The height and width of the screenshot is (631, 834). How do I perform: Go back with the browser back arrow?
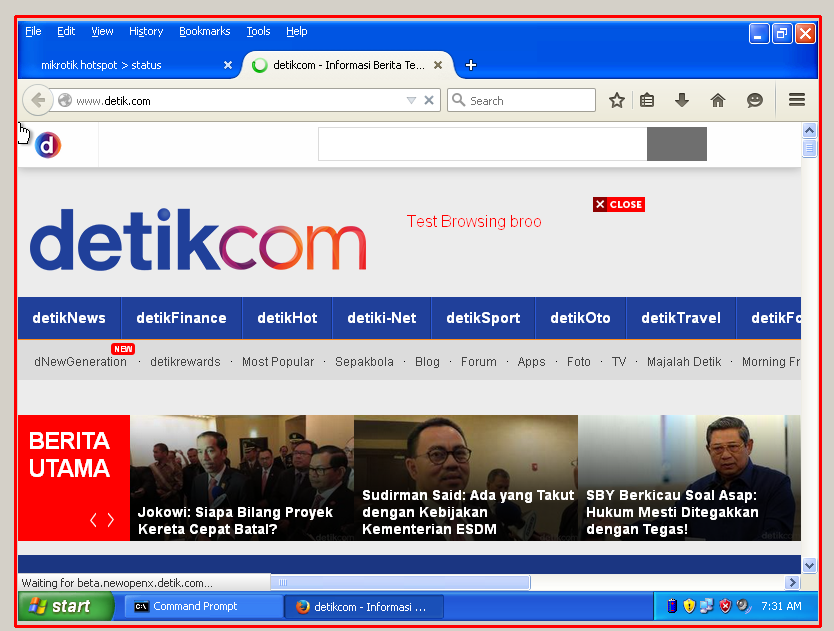click(38, 100)
